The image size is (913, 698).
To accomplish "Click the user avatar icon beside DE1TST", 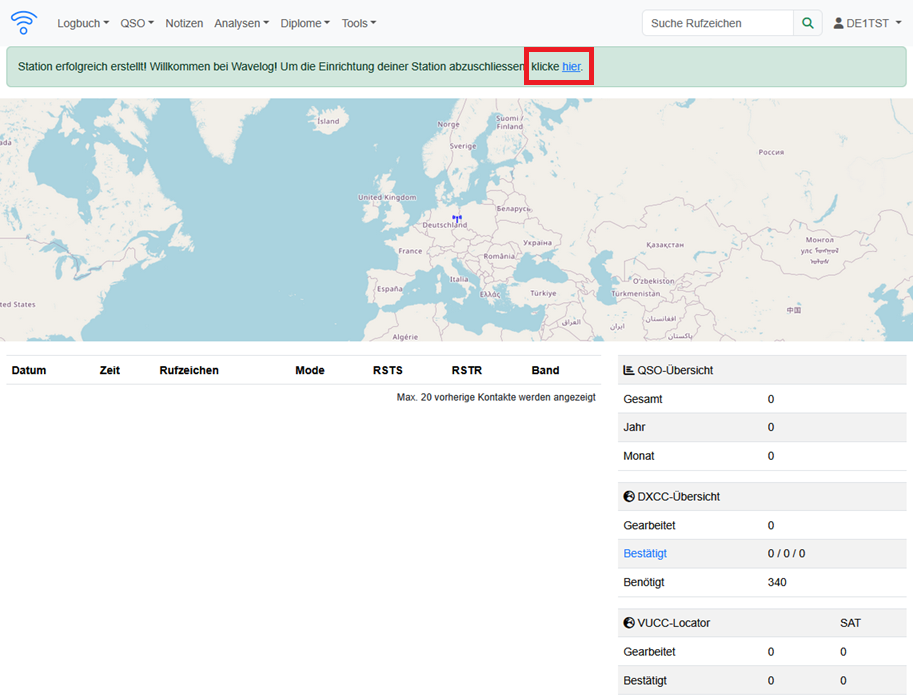I will (838, 23).
